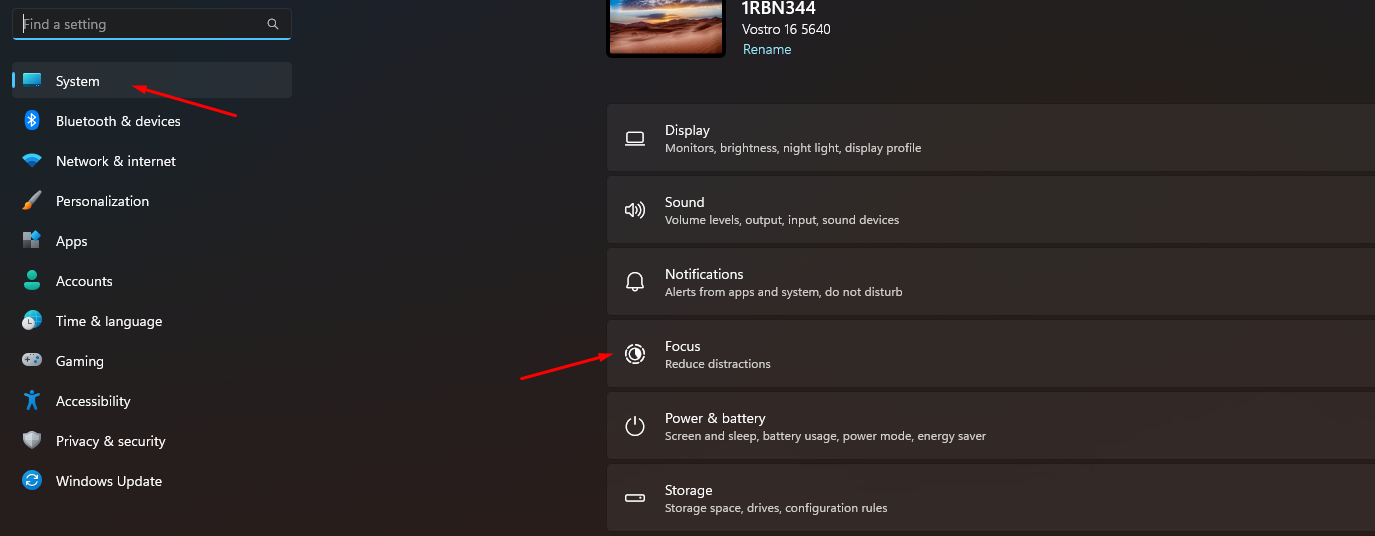Click the Gaming controller icon
This screenshot has width=1375, height=536.
32,361
